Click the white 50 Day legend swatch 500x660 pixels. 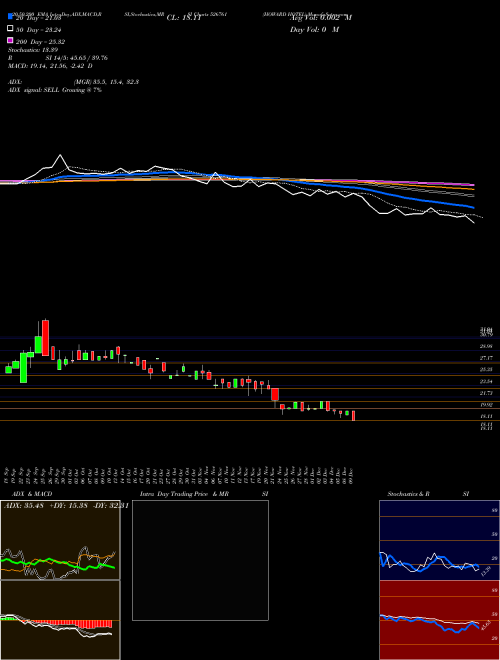tap(11, 28)
